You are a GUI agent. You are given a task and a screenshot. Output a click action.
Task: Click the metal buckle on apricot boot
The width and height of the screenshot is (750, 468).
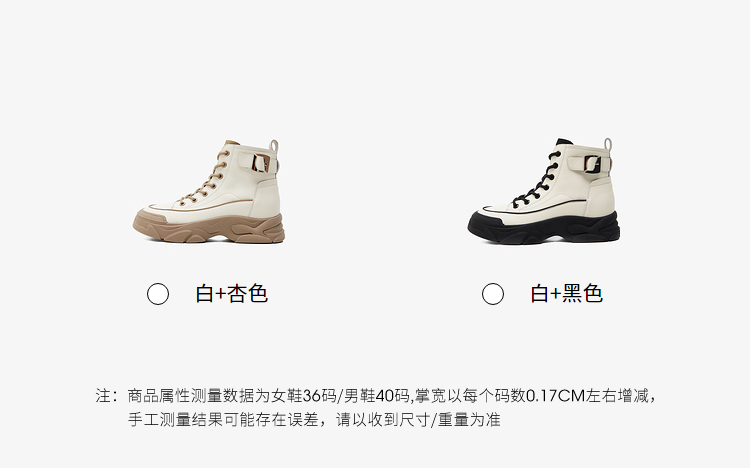pos(261,163)
